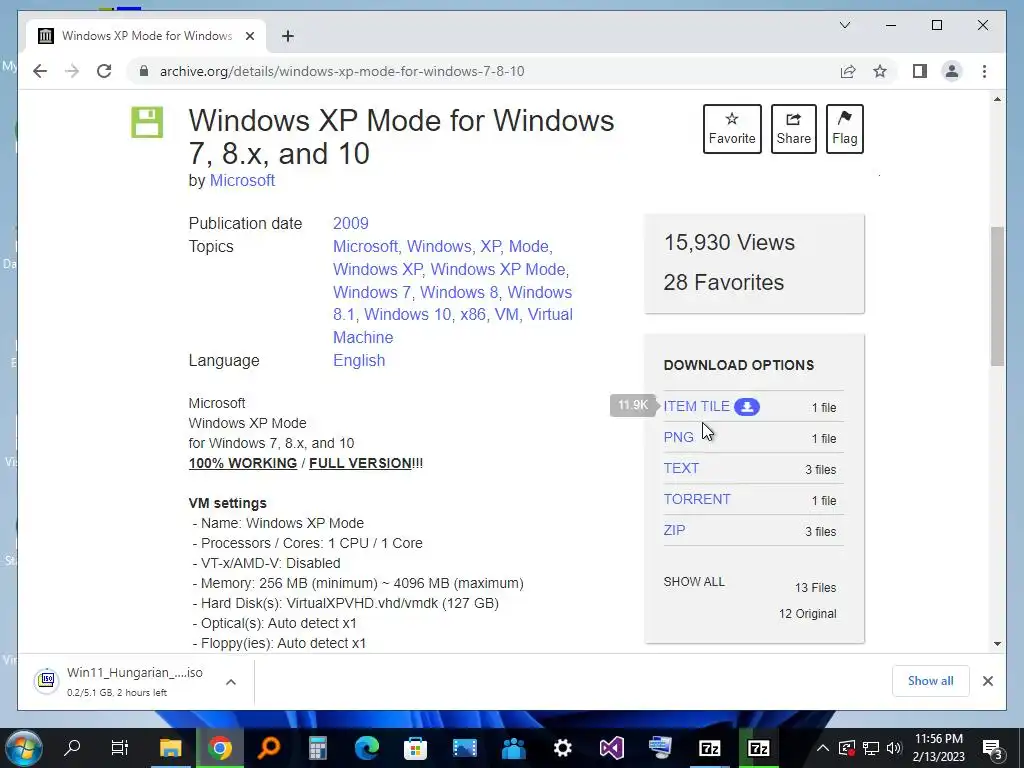Open the blue People app on taskbar
The height and width of the screenshot is (768, 1024).
click(513, 748)
